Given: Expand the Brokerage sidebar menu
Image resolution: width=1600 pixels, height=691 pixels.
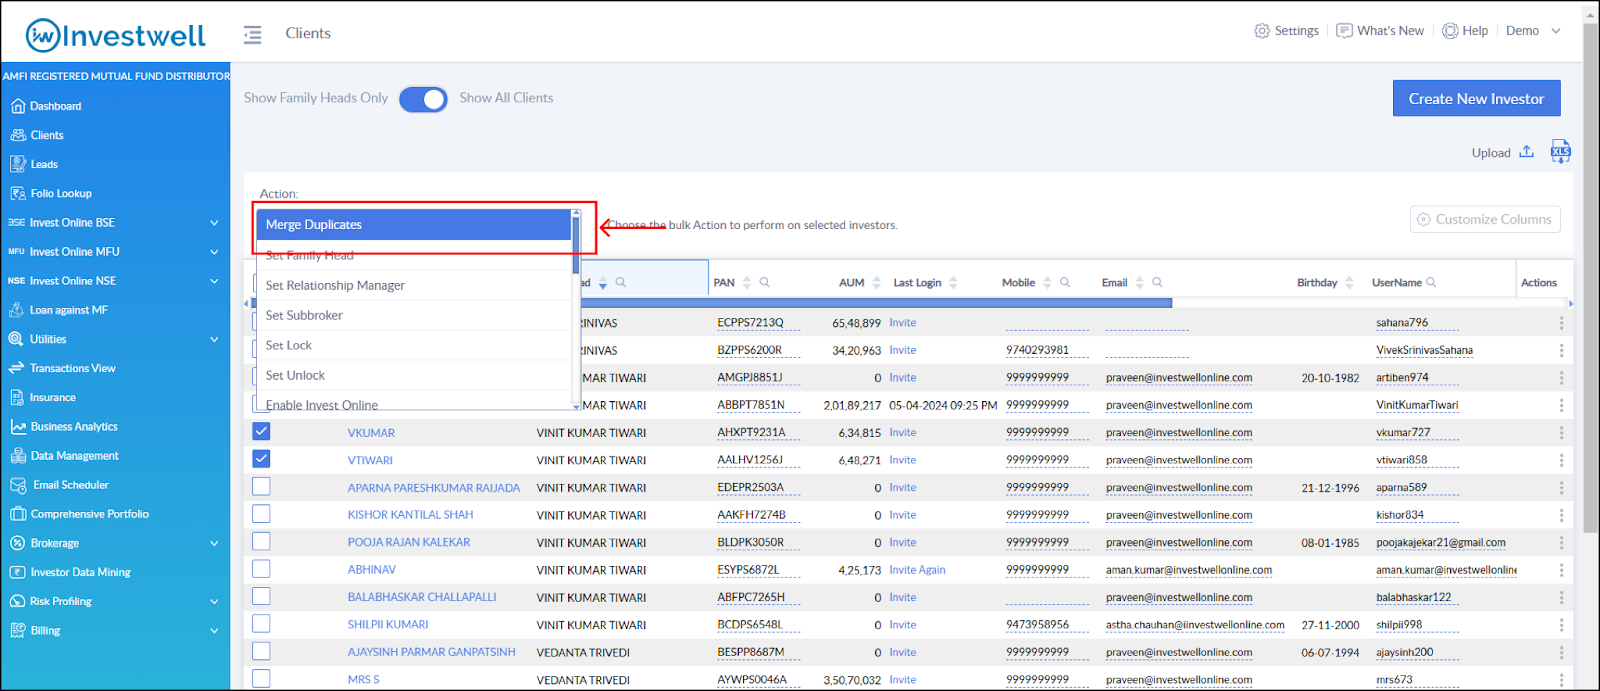Looking at the screenshot, I should pos(214,543).
